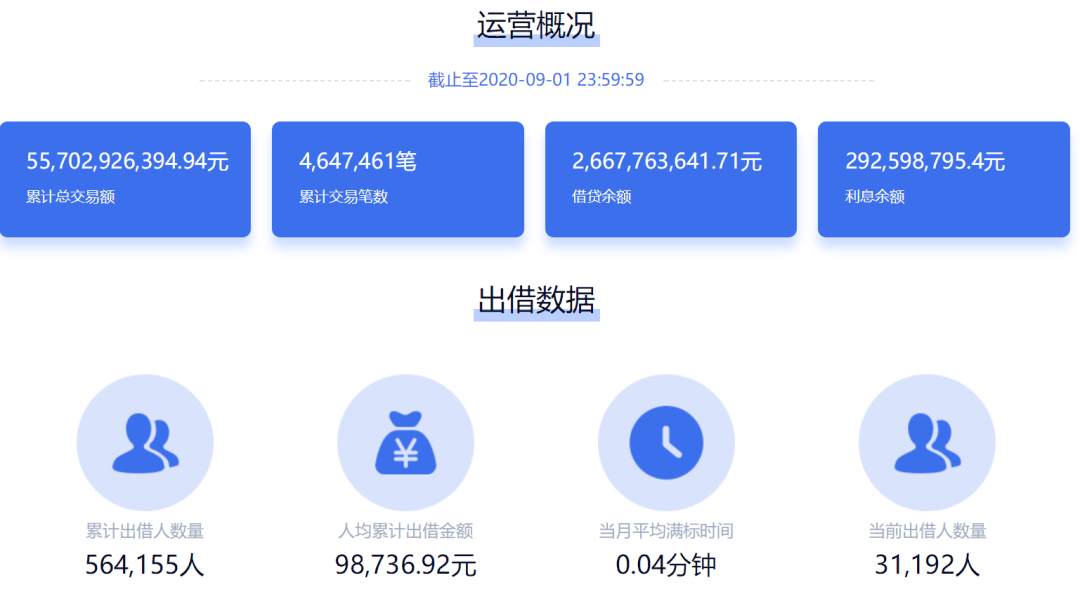Click the 人均累计出借金额 label
Screen dimensions: 1080x599
406,531
